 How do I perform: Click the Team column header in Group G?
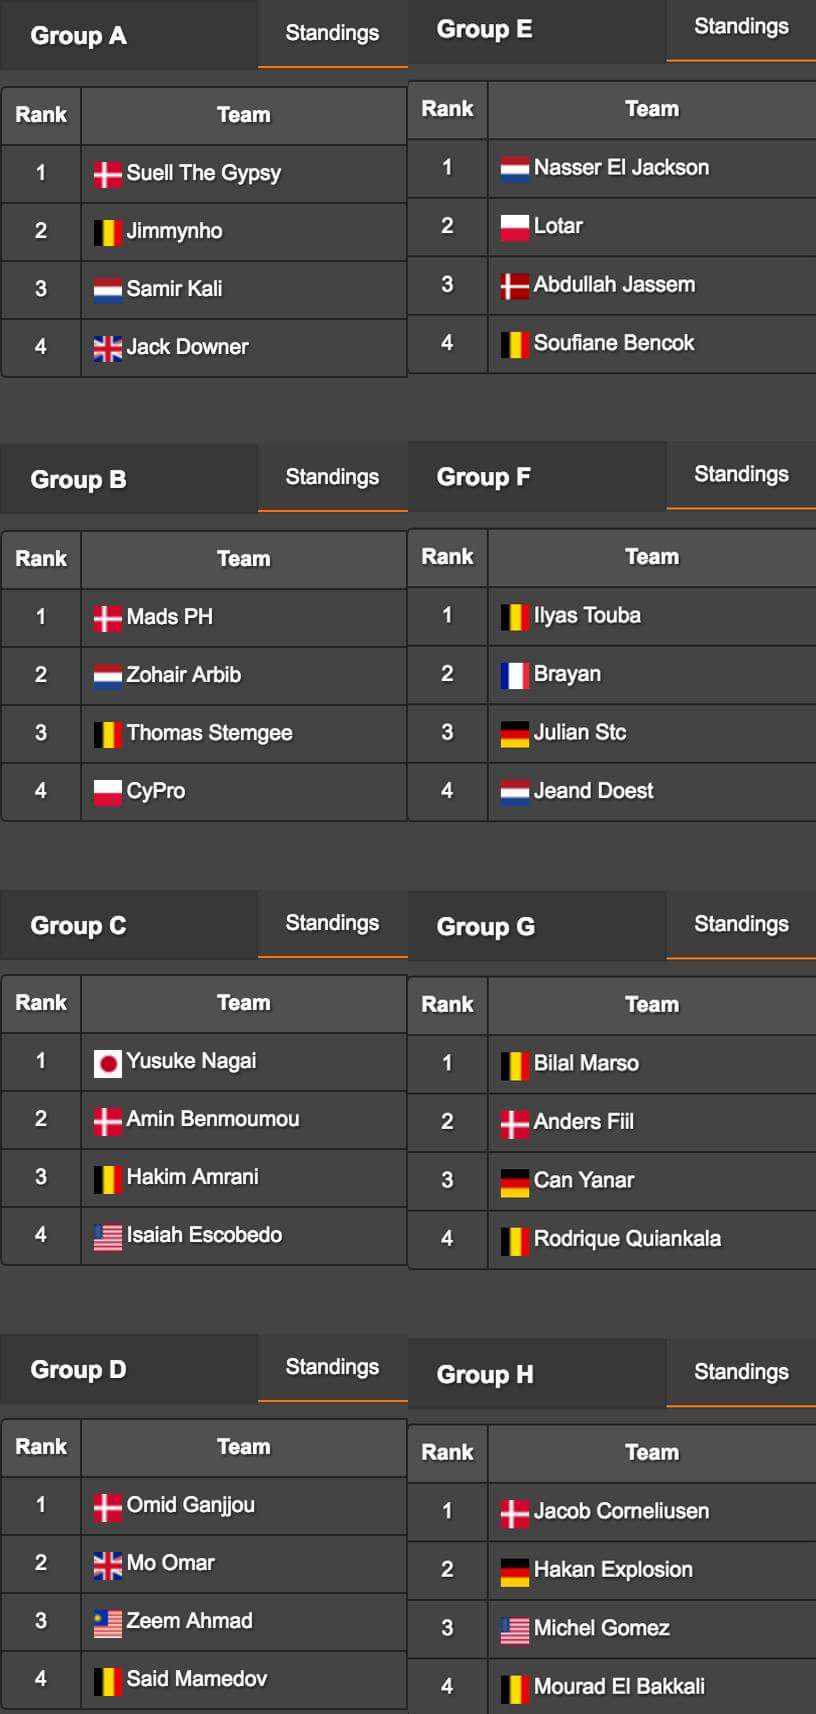coord(652,1005)
